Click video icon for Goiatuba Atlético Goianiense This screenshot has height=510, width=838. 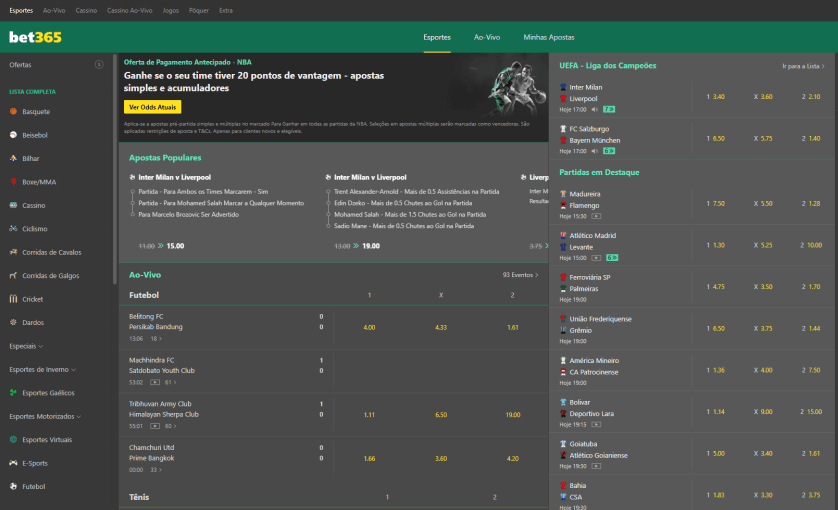coord(596,467)
